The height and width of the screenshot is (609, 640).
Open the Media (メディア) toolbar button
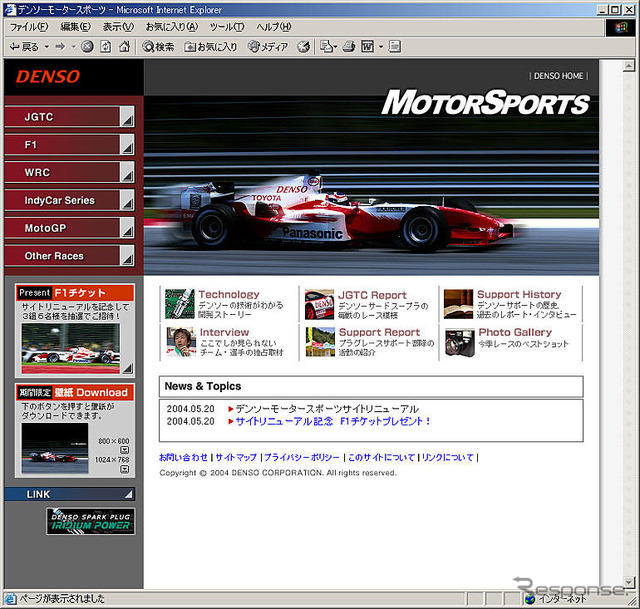pyautogui.click(x=268, y=47)
